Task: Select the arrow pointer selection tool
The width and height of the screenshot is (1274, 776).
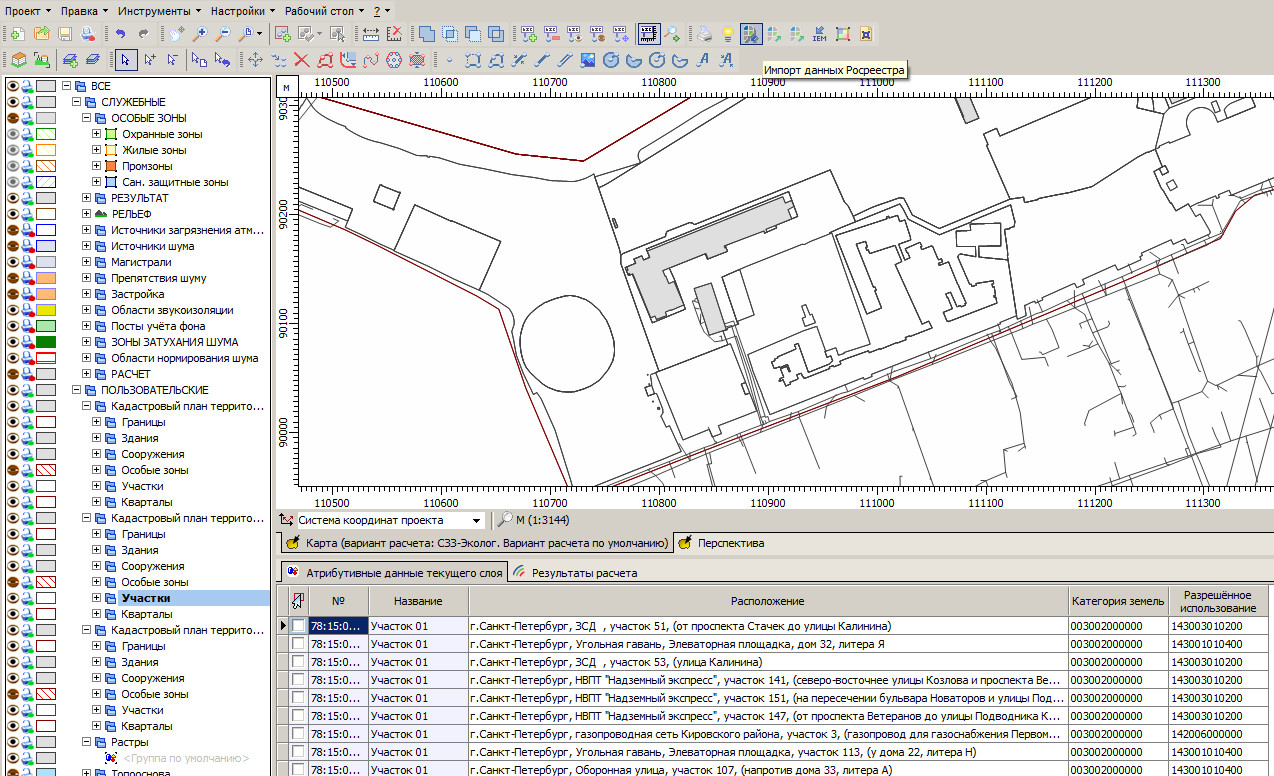Action: point(125,60)
